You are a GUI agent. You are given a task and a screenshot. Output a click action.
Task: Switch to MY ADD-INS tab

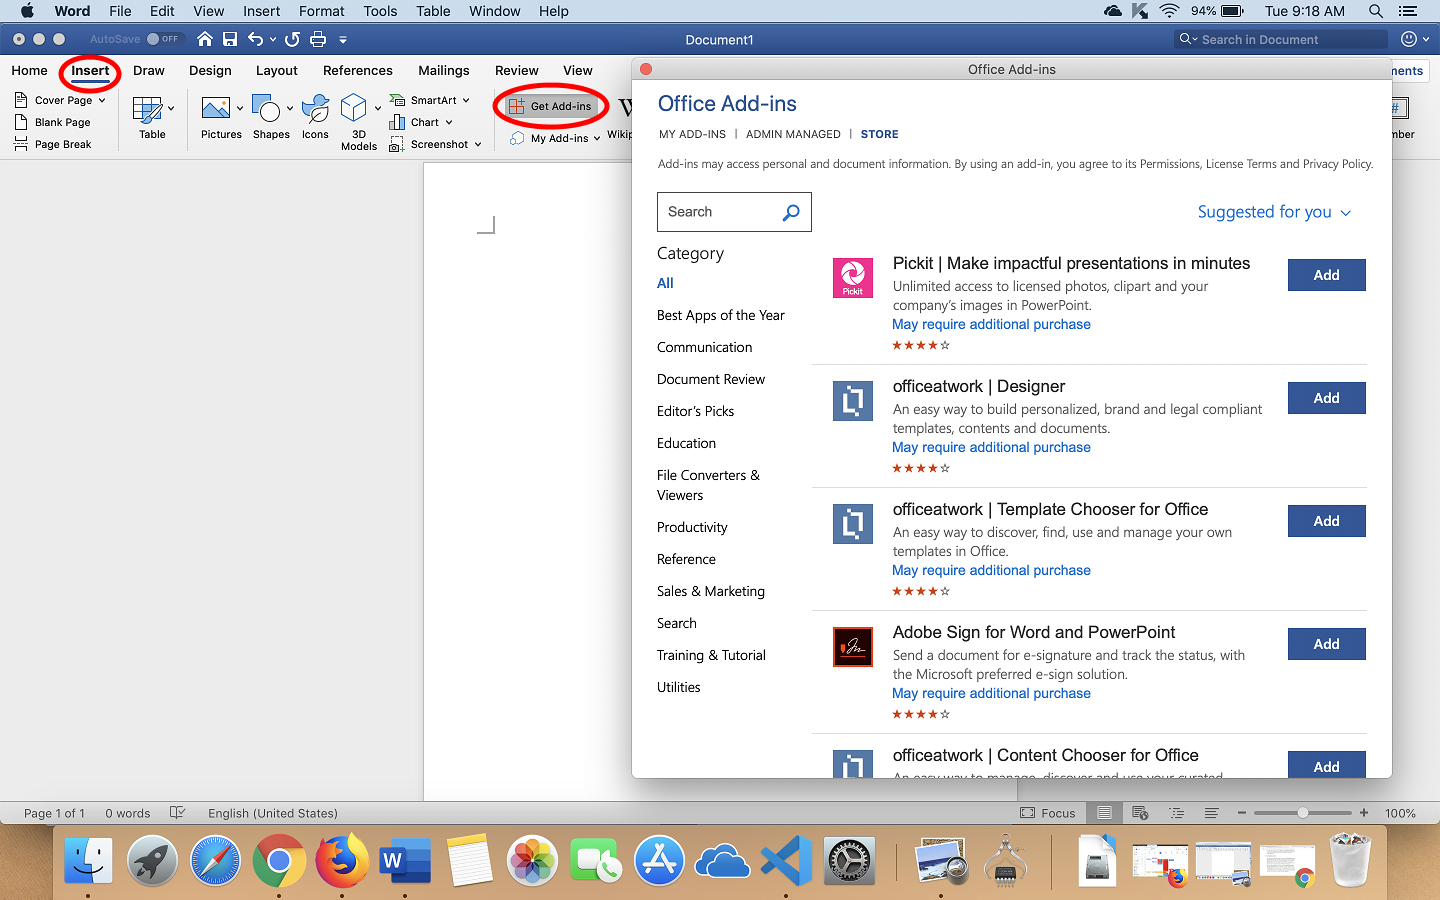tap(692, 134)
